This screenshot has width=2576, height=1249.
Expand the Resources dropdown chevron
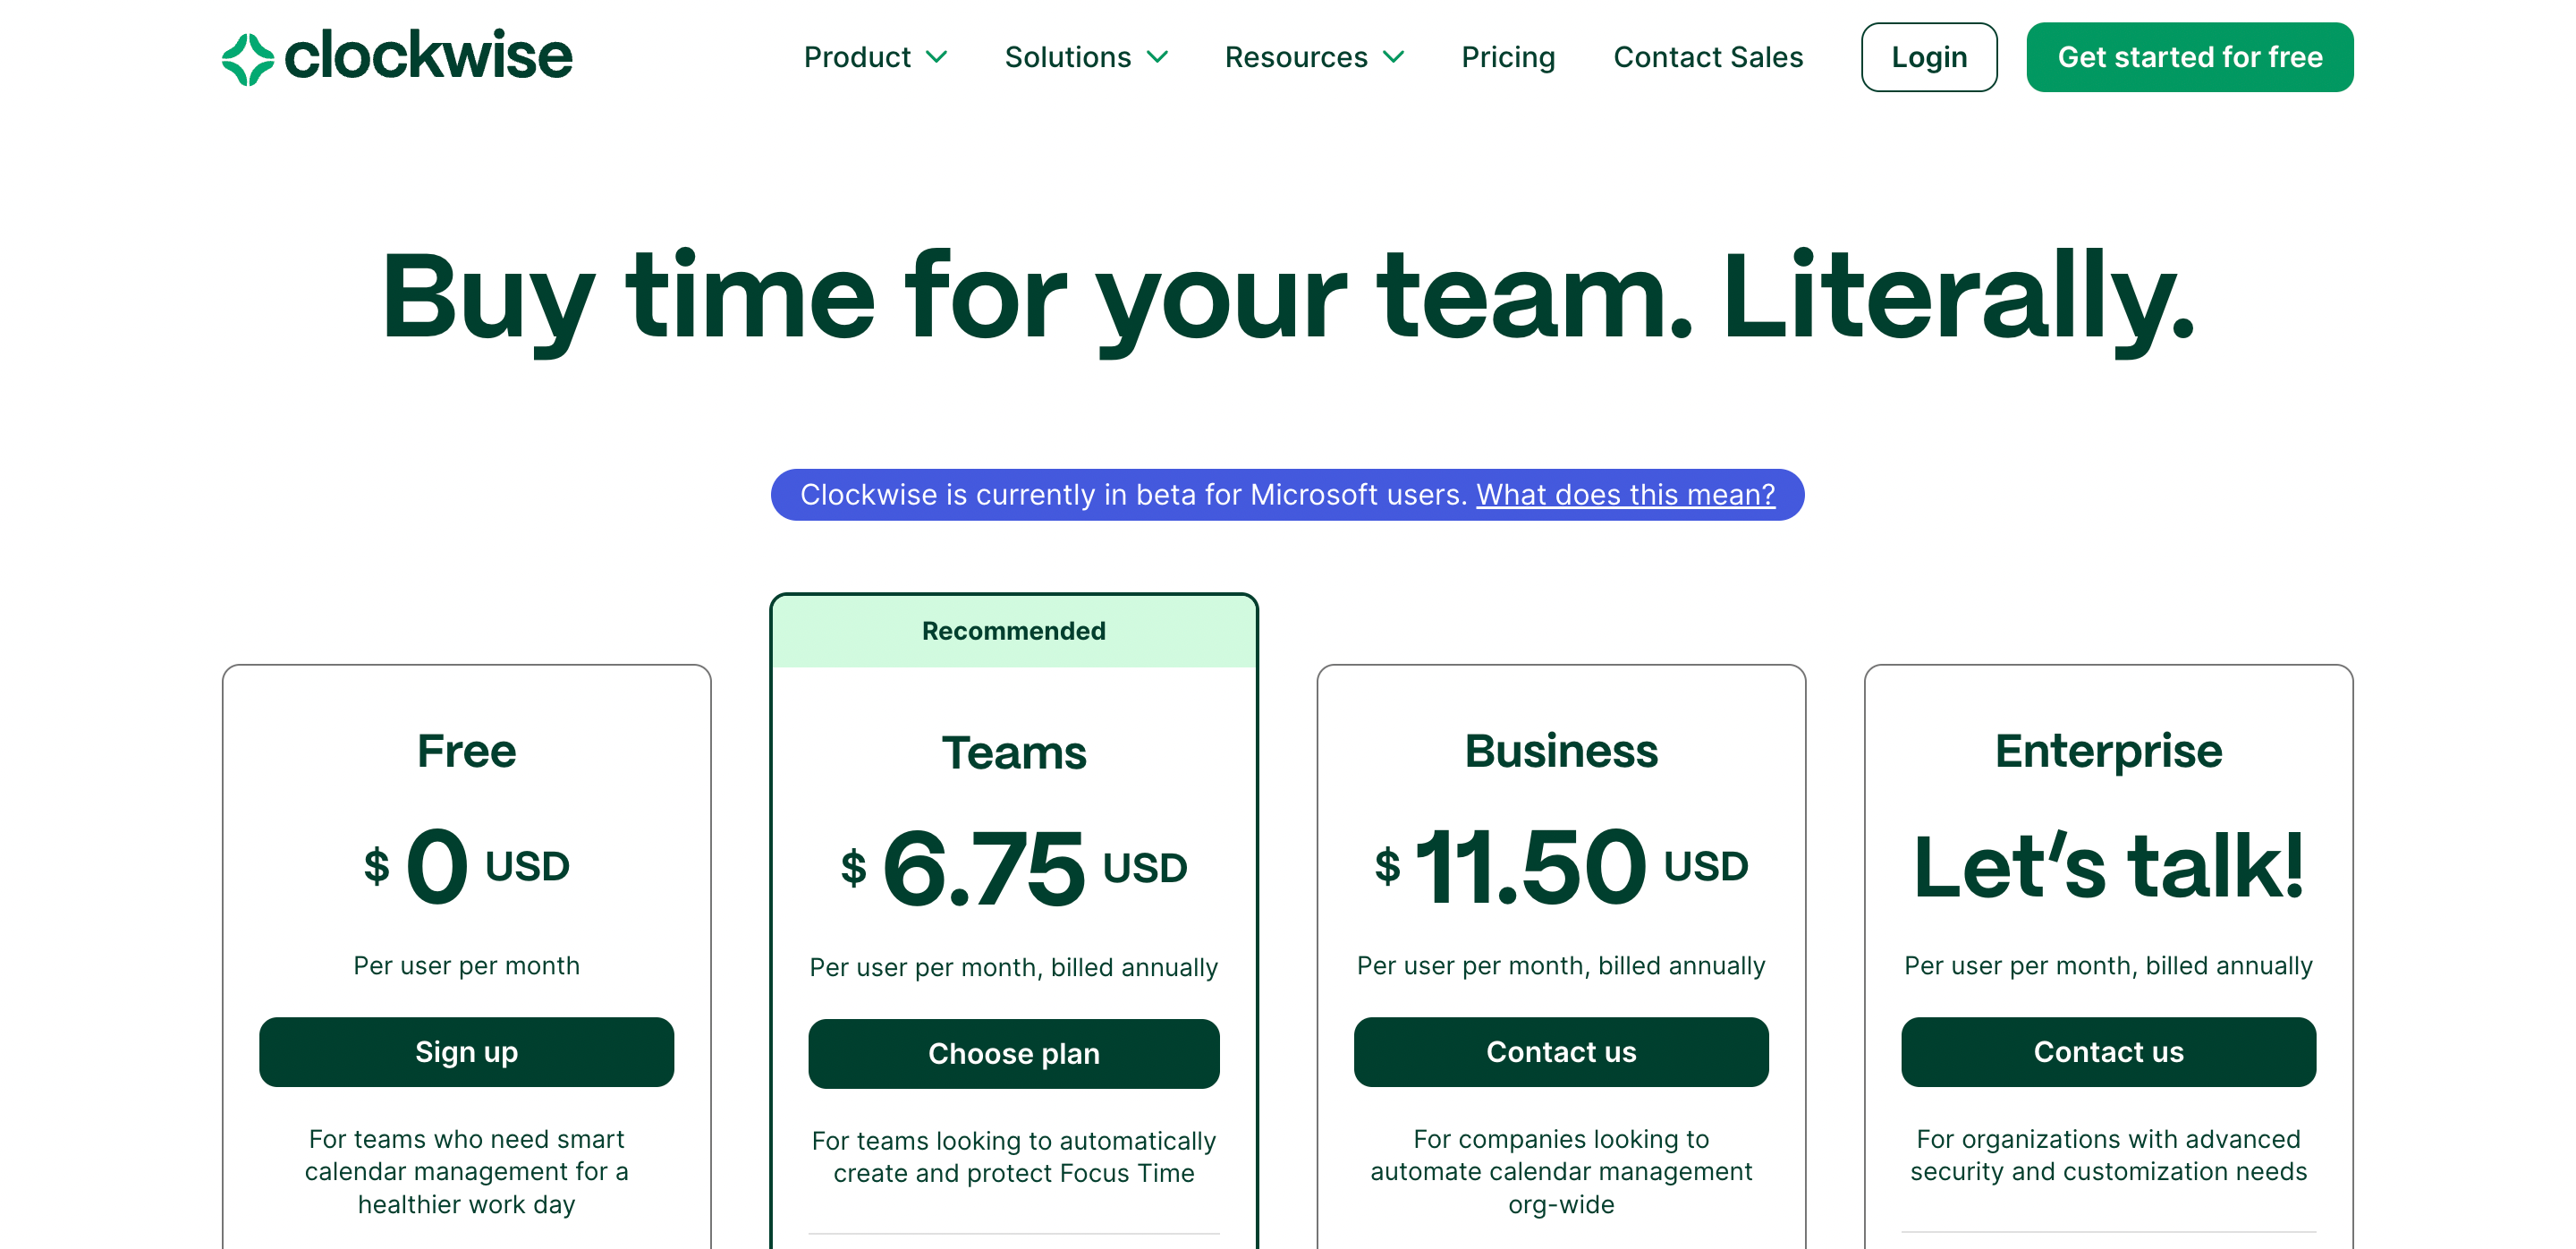[x=1393, y=58]
